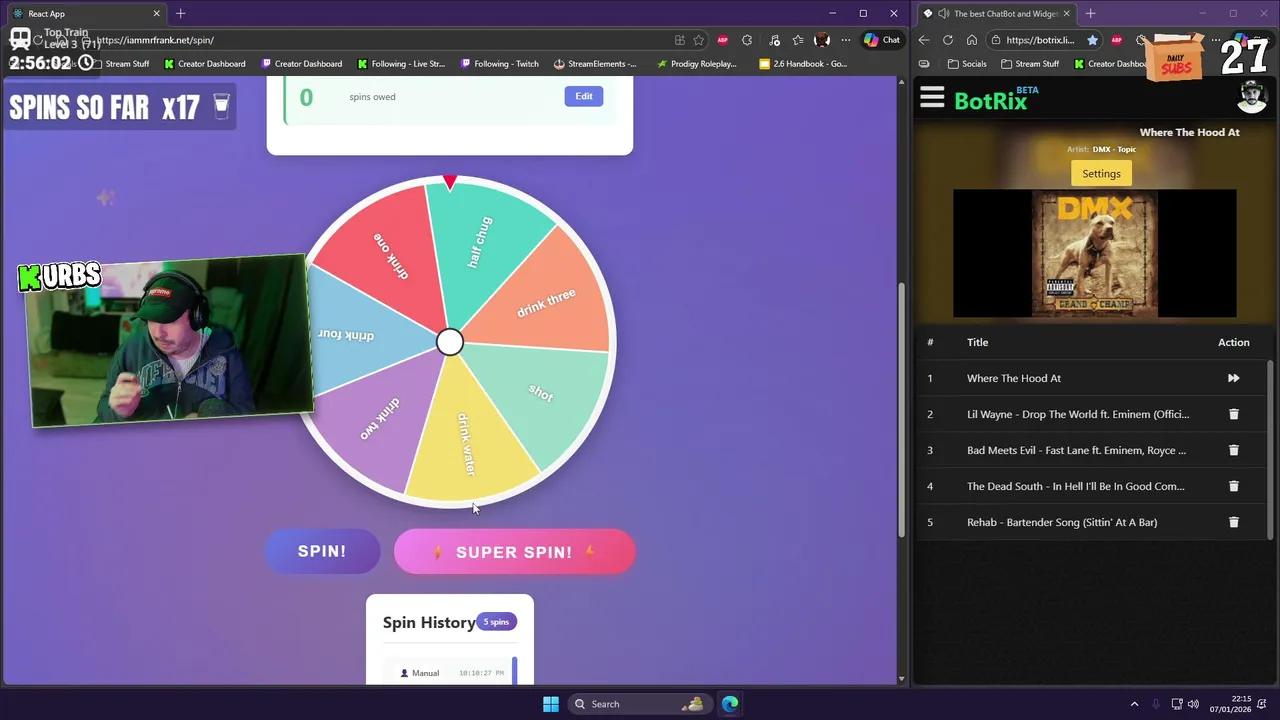Open the browser profile picture left window
Image resolution: width=1280 pixels, height=720 pixels.
coord(822,40)
